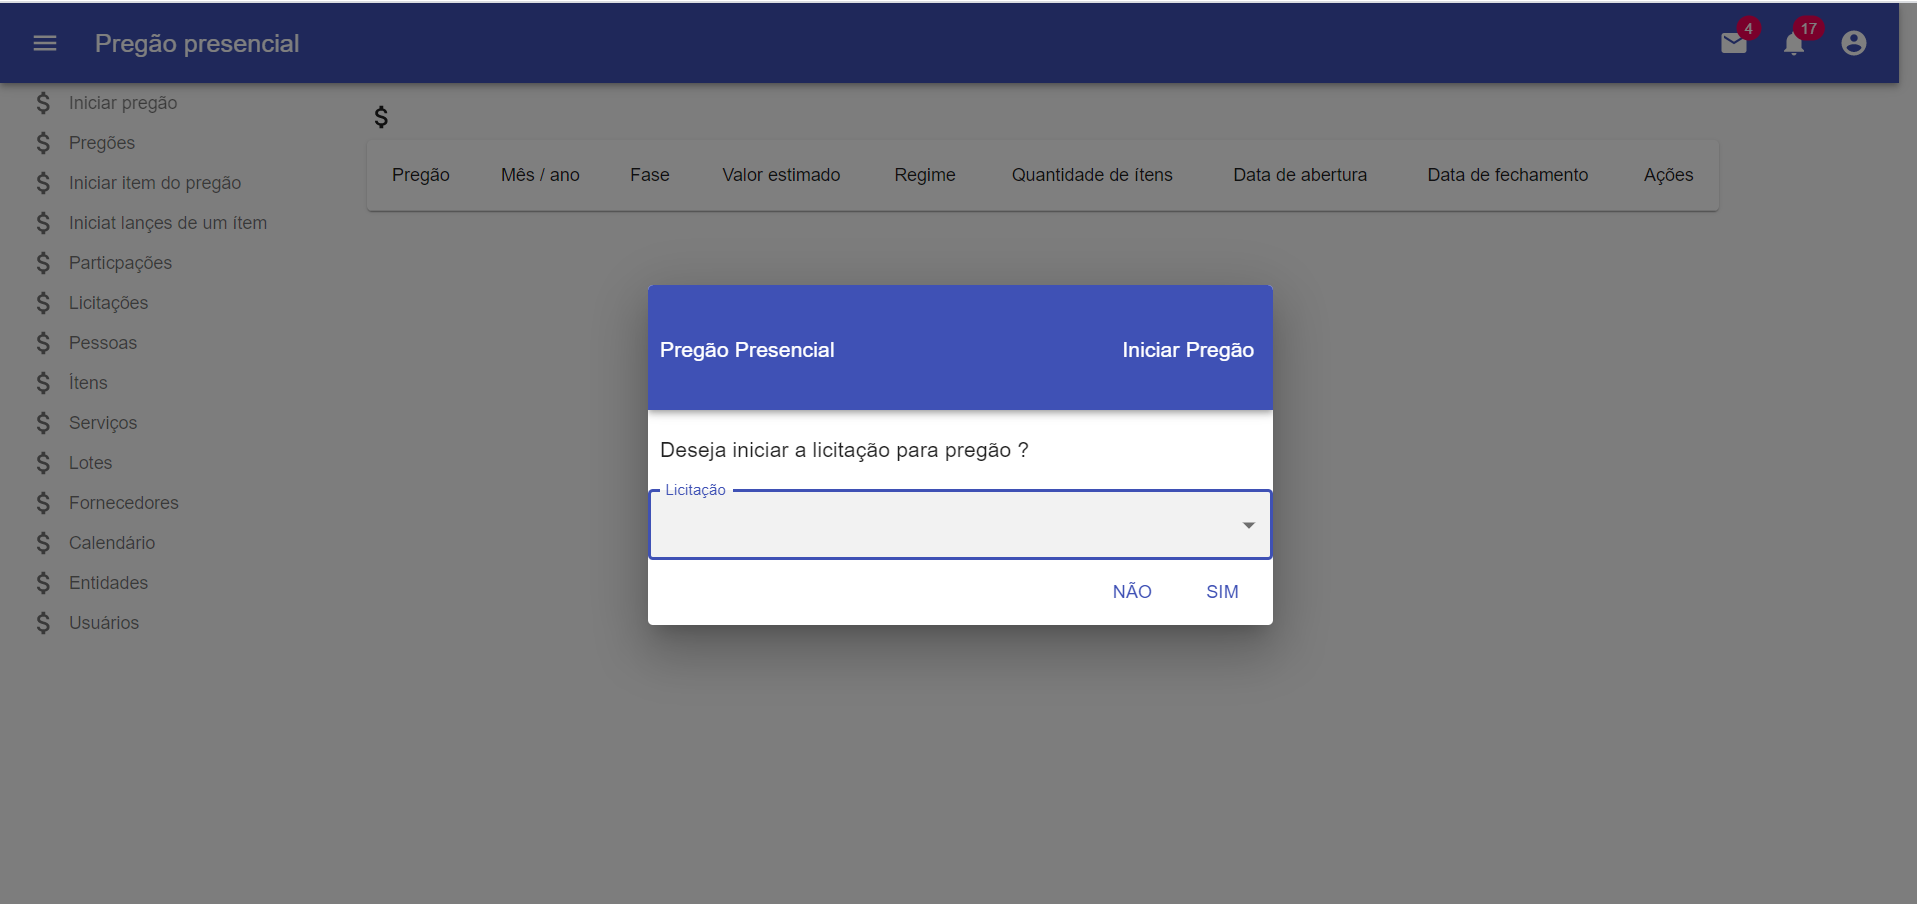Click the Mês / ano column header

pyautogui.click(x=540, y=175)
